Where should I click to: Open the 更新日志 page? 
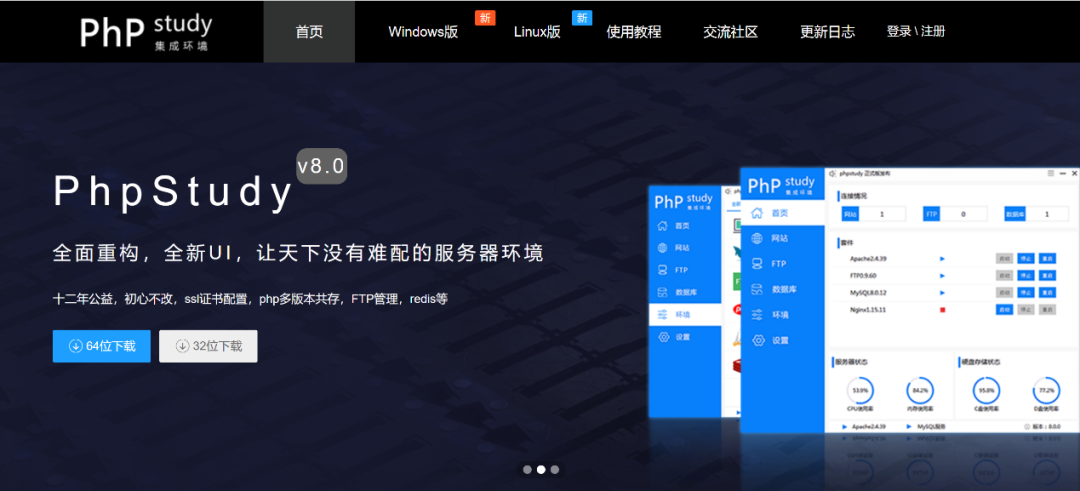pos(827,32)
